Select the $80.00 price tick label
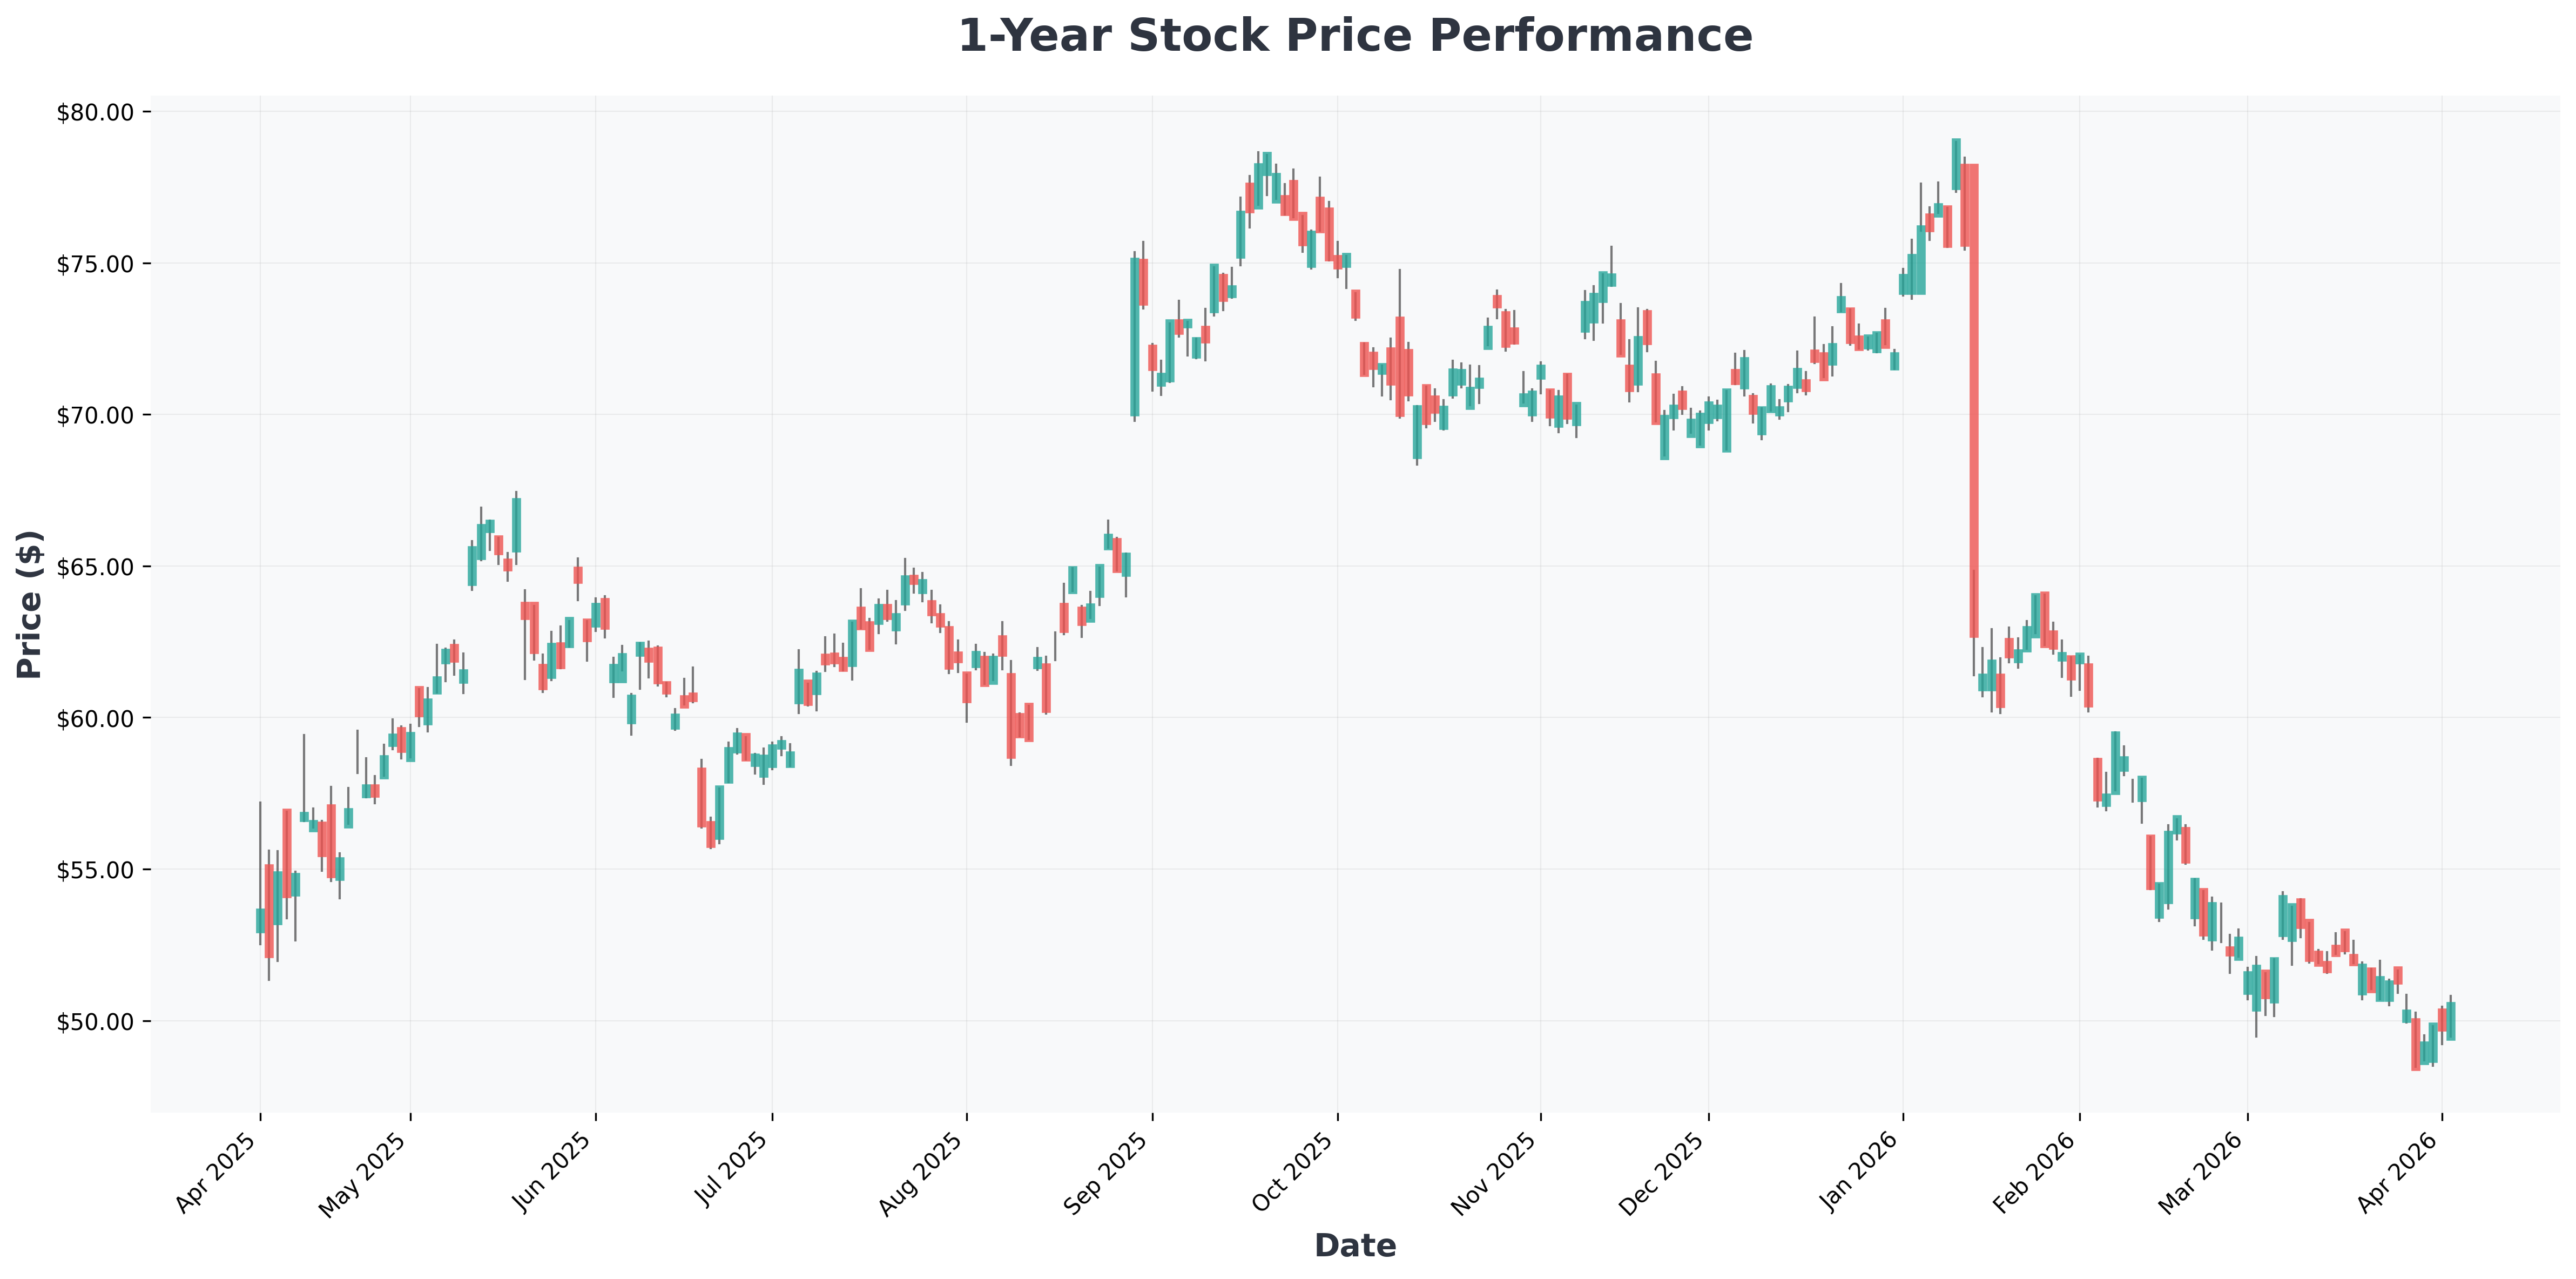 point(96,112)
